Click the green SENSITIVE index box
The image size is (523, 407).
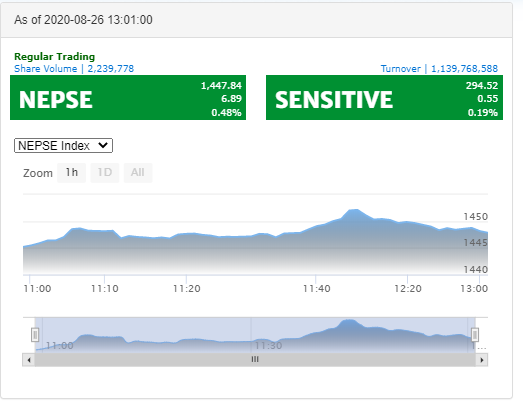384,97
